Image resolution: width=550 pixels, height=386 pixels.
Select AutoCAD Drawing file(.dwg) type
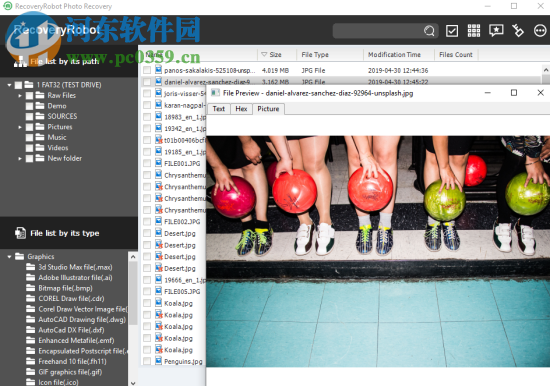point(82,319)
